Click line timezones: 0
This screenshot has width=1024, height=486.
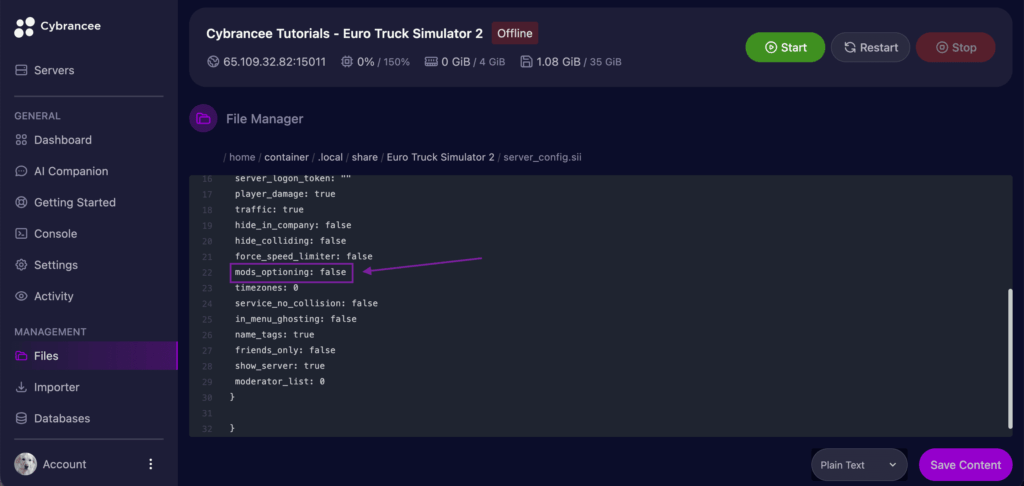pyautogui.click(x=266, y=288)
